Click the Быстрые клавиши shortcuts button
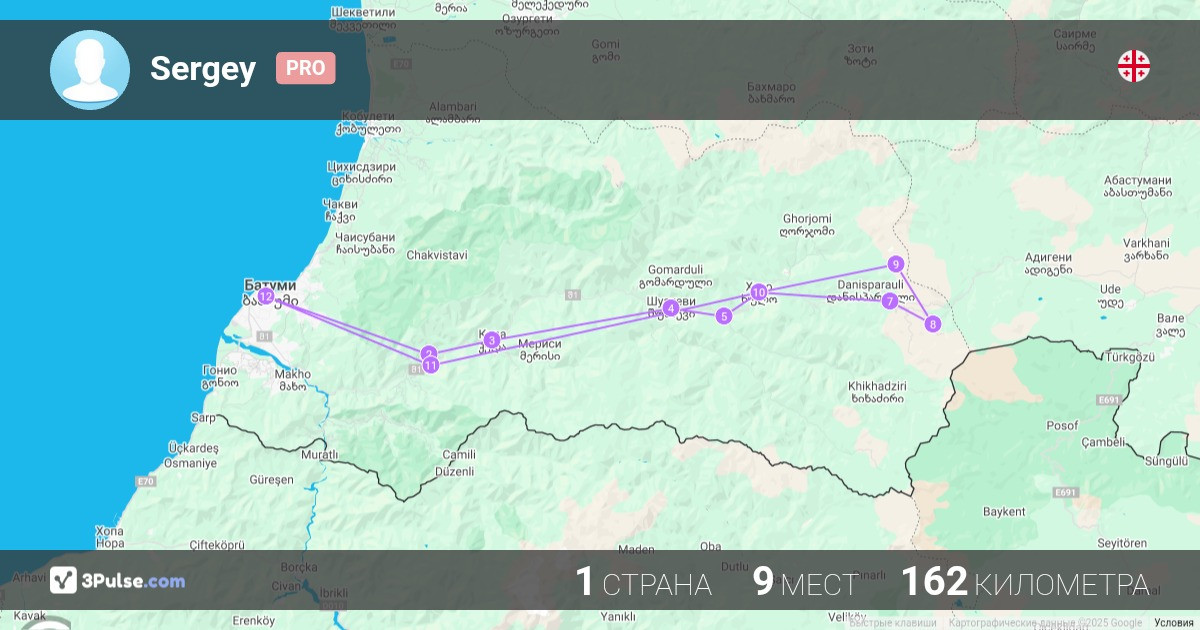Image resolution: width=1200 pixels, height=630 pixels. click(x=895, y=623)
